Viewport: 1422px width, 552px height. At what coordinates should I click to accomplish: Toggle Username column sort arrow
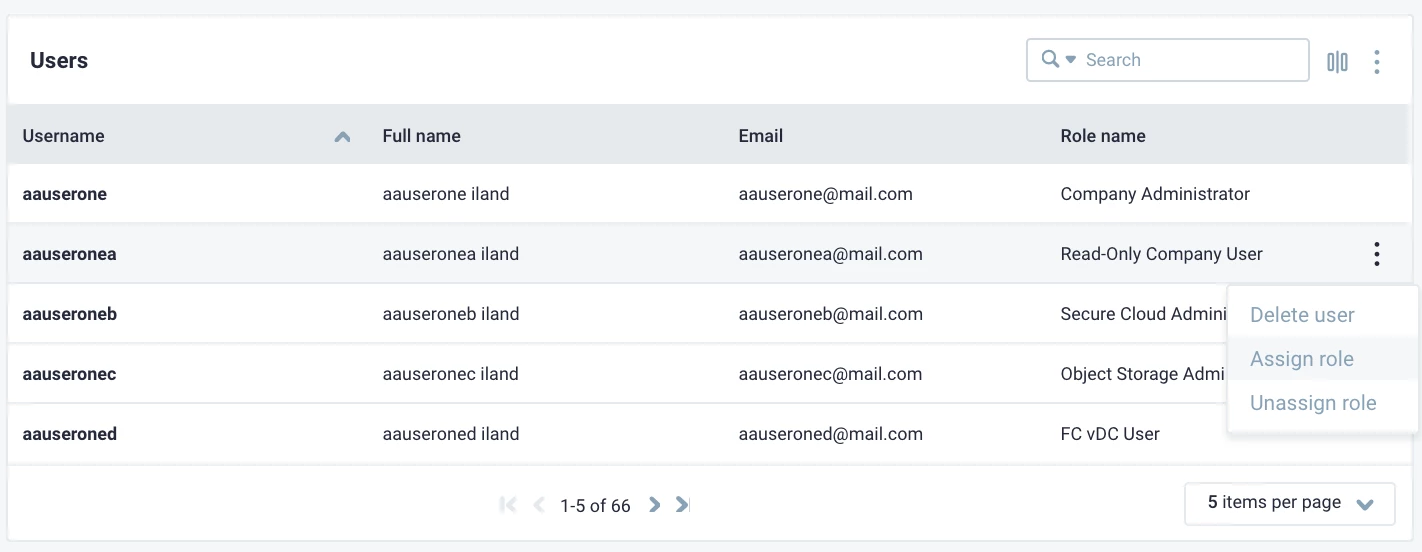pos(342,137)
